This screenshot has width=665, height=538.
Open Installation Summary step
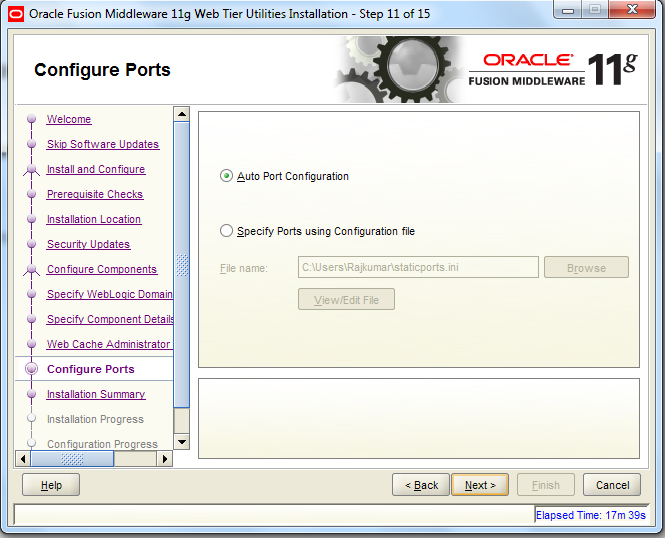tap(96, 394)
